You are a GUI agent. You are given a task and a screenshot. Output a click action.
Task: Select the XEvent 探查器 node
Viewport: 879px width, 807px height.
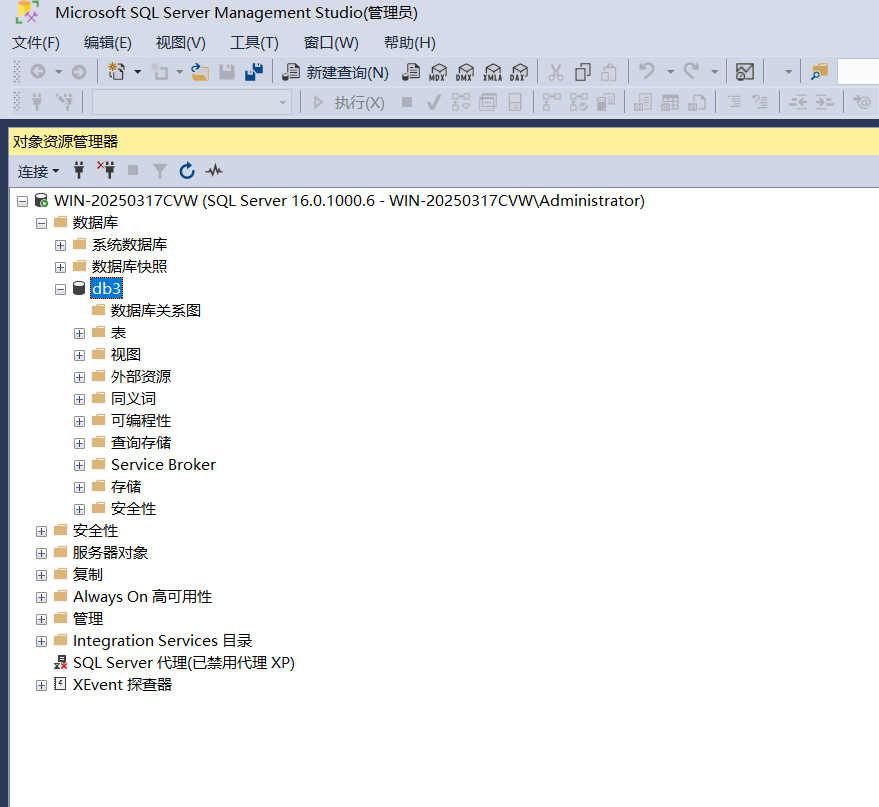(x=122, y=684)
